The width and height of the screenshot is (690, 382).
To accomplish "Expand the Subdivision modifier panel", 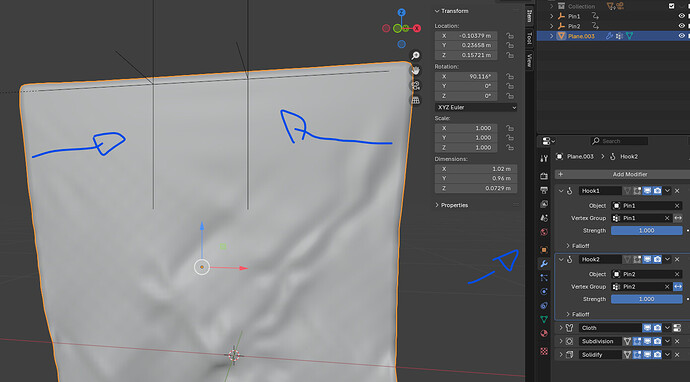I will (561, 342).
